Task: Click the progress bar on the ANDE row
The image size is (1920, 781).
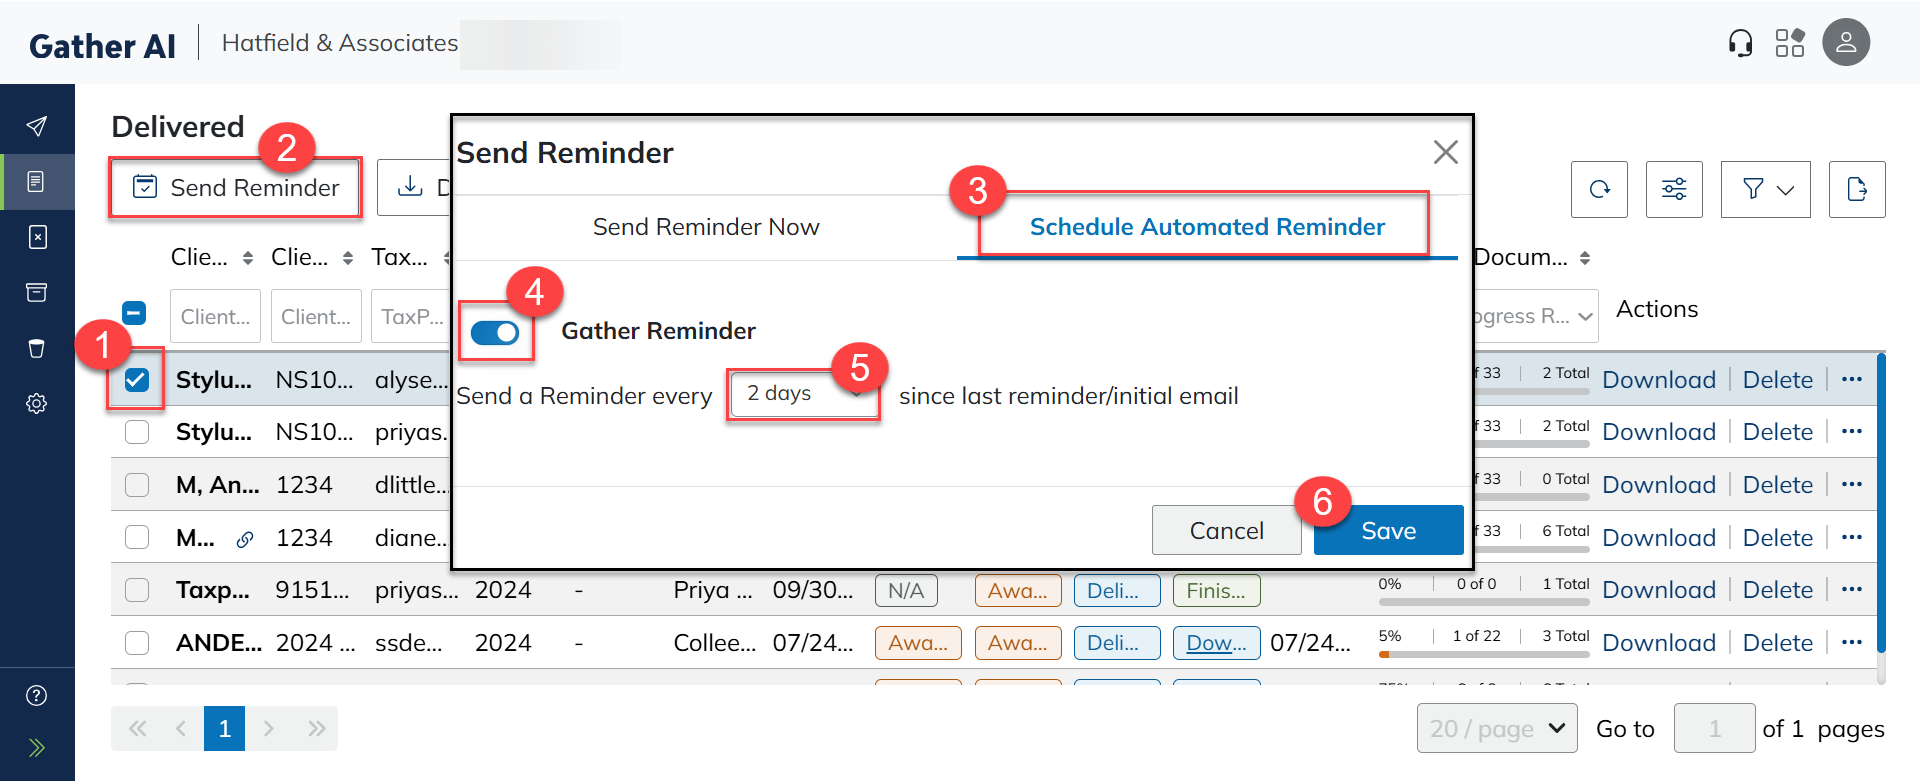Action: click(x=1483, y=654)
